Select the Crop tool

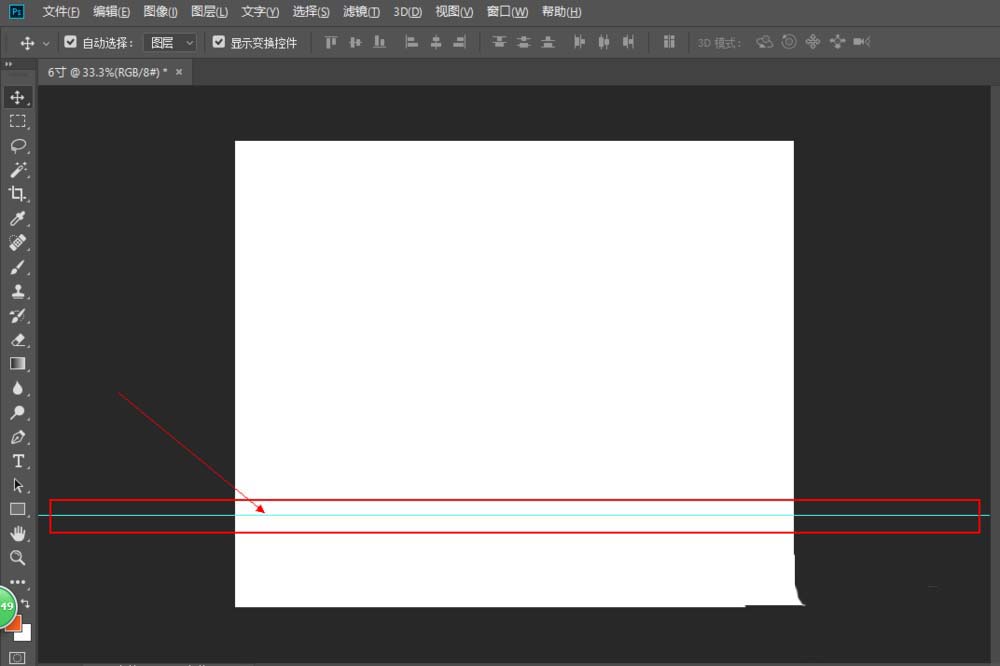click(x=17, y=194)
